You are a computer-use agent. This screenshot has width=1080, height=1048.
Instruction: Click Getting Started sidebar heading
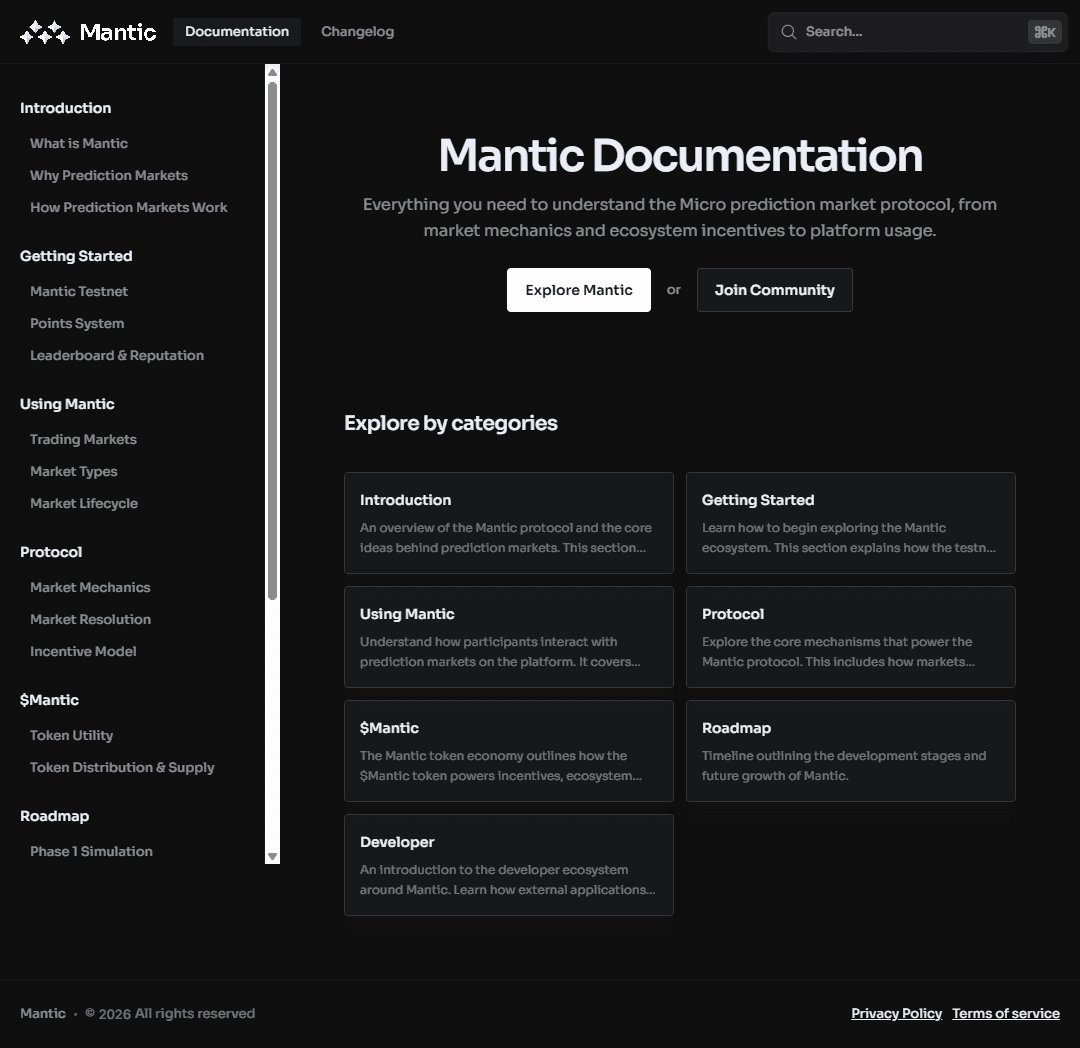(x=76, y=256)
